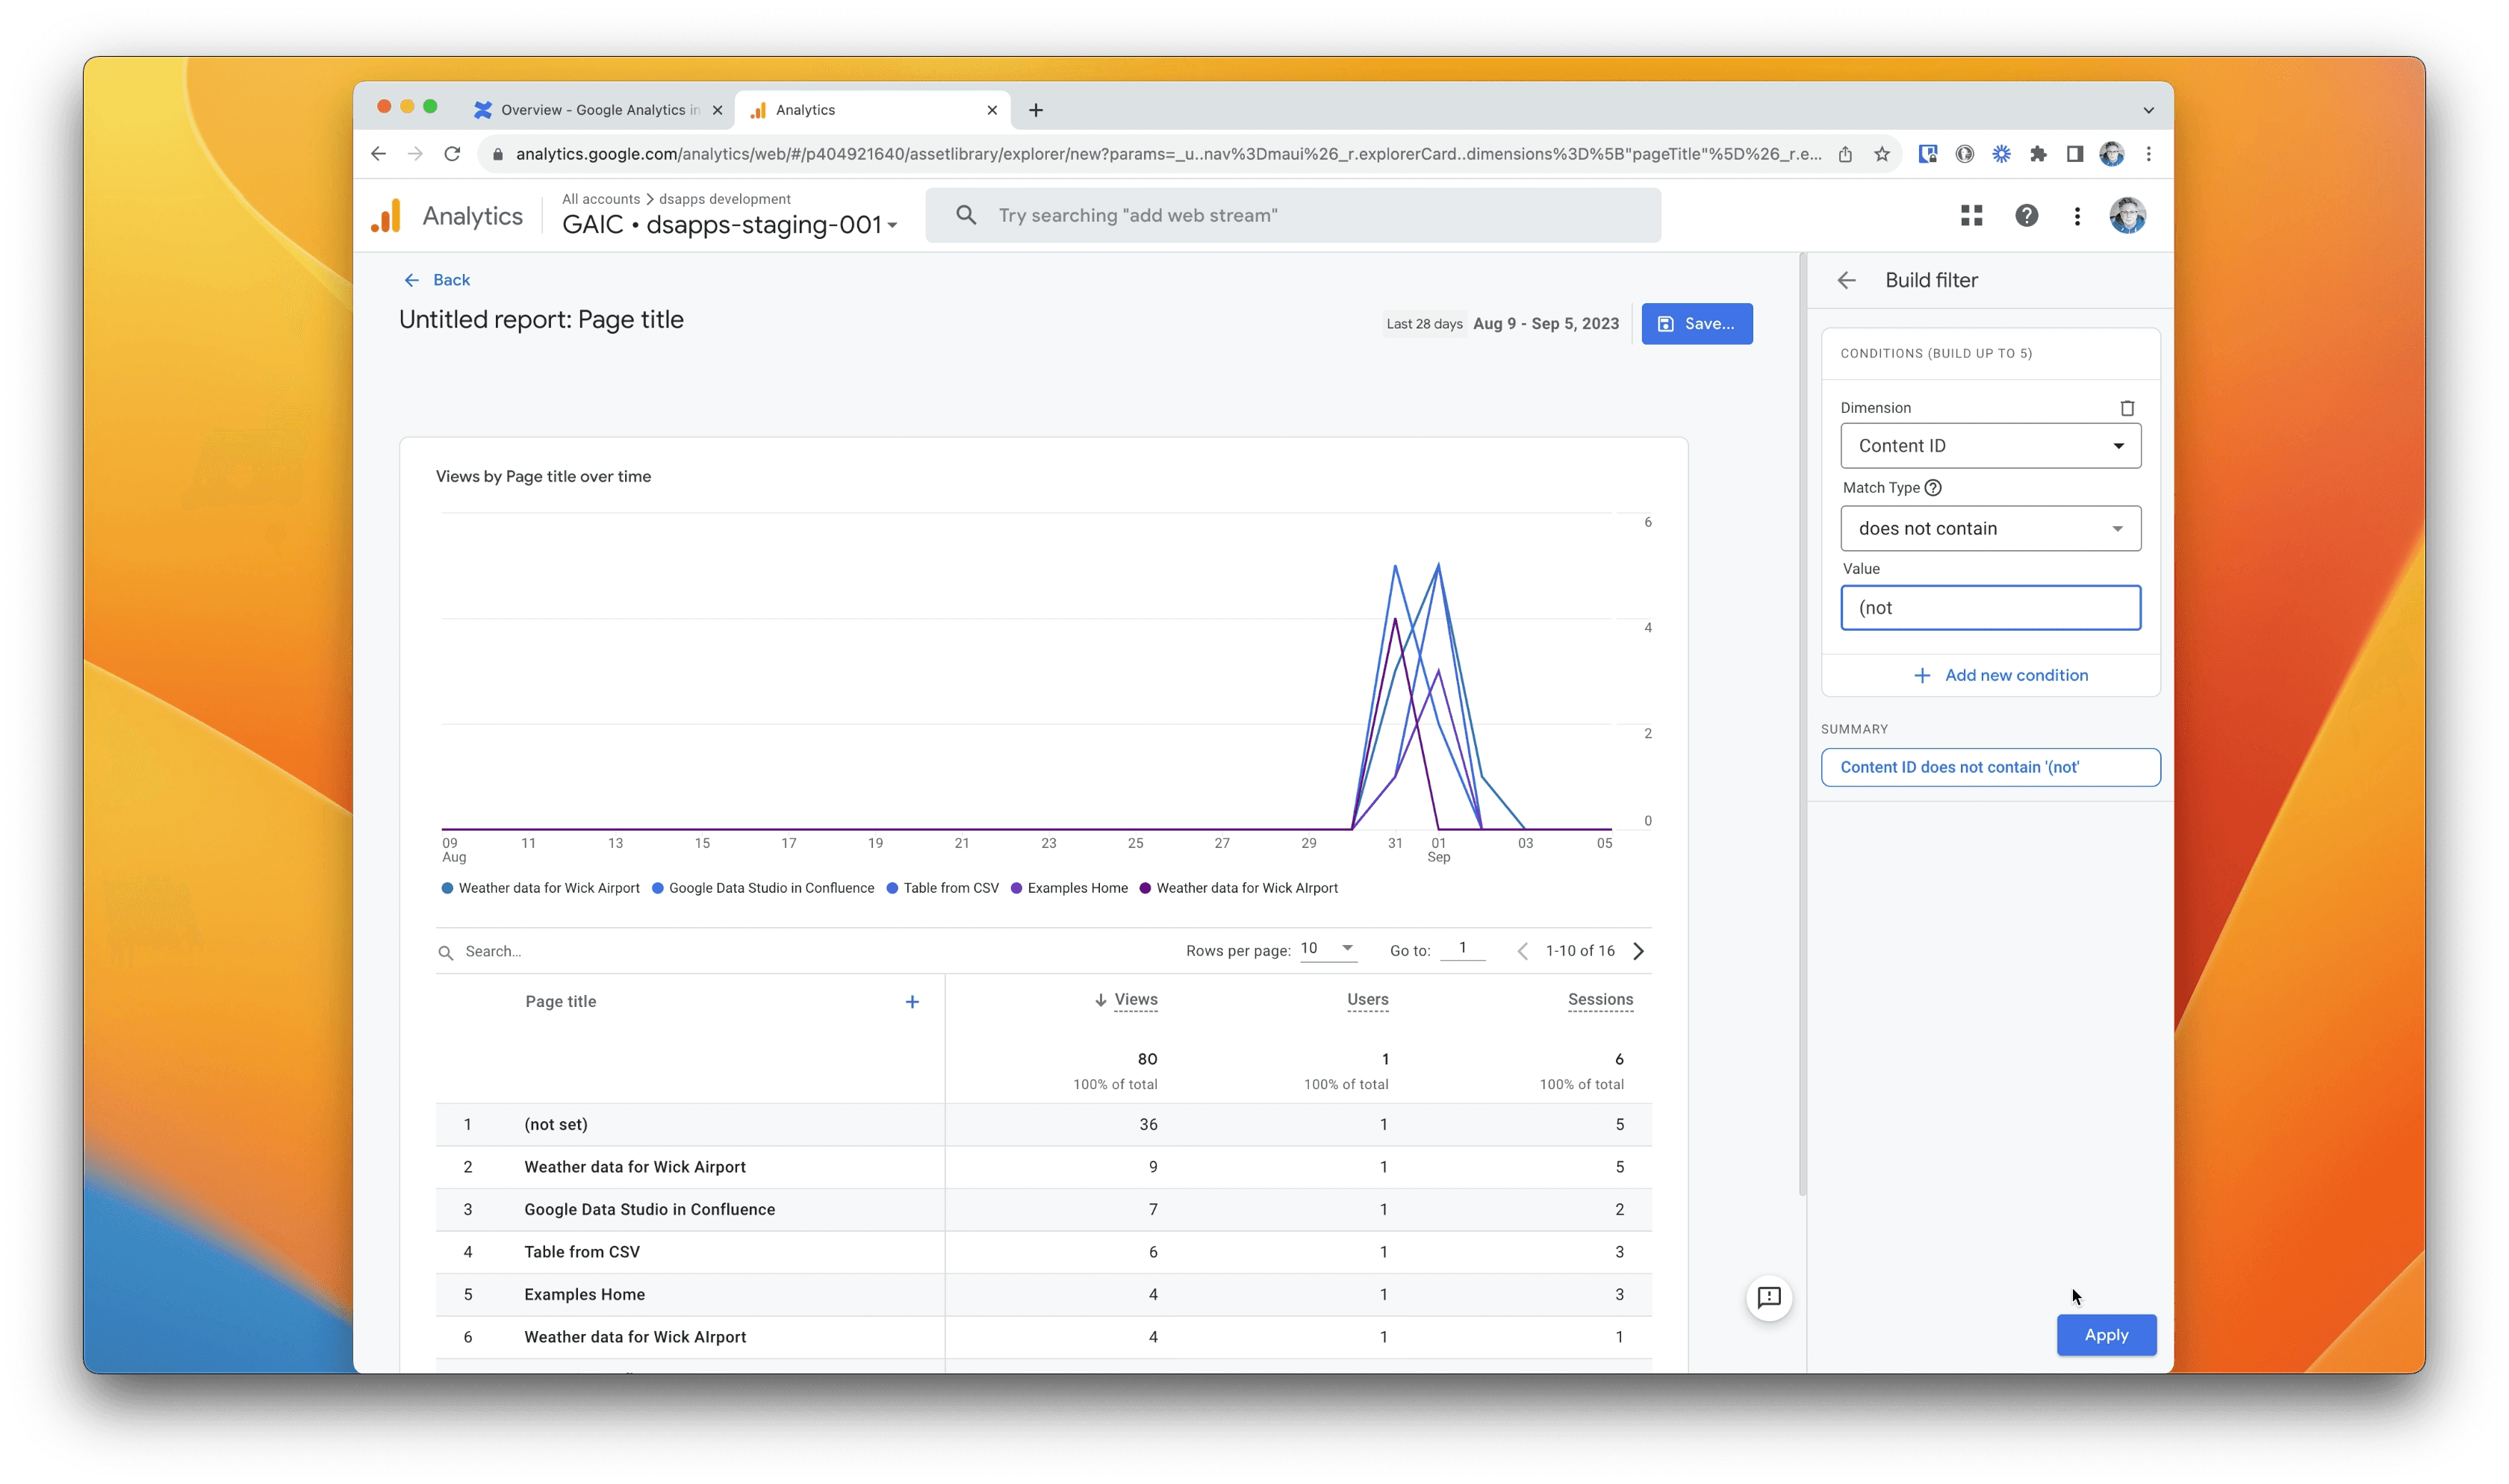2509x1484 pixels.
Task: Close the Analytics tab
Action: click(x=992, y=110)
